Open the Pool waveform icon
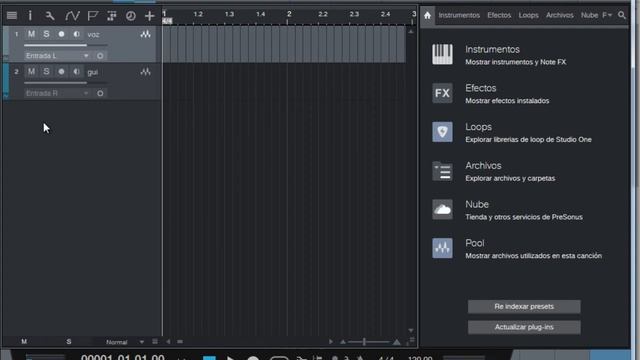 point(442,248)
